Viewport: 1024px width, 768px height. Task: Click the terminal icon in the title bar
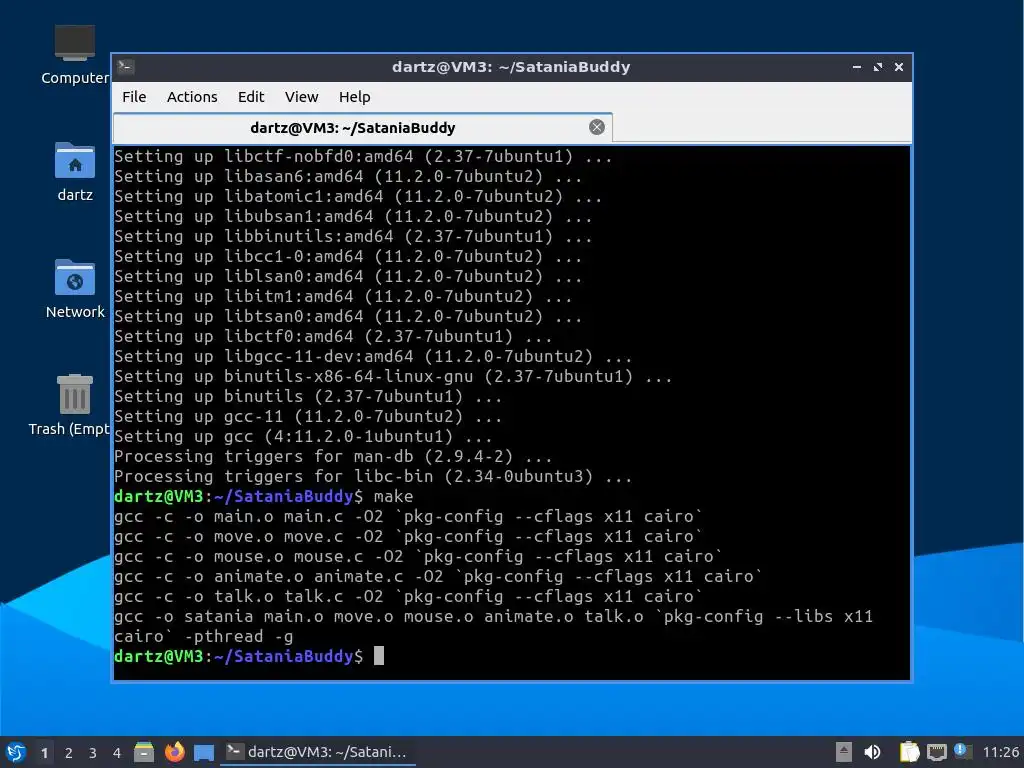(126, 67)
